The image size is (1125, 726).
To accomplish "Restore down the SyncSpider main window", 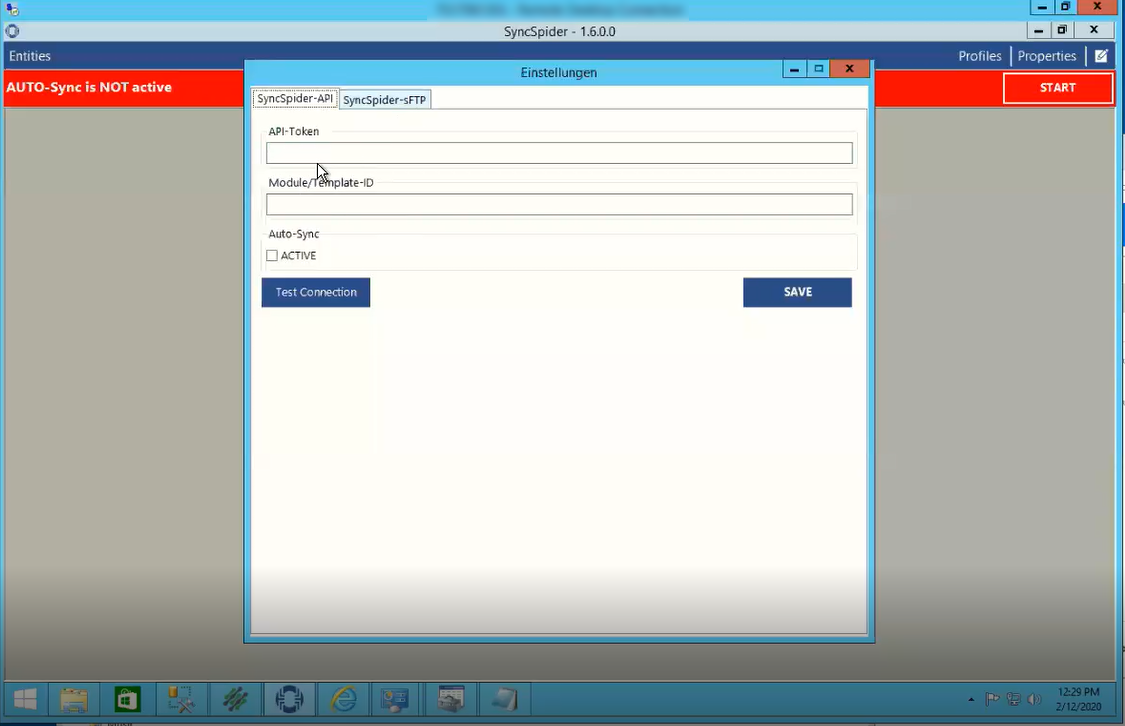I will tap(1063, 30).
